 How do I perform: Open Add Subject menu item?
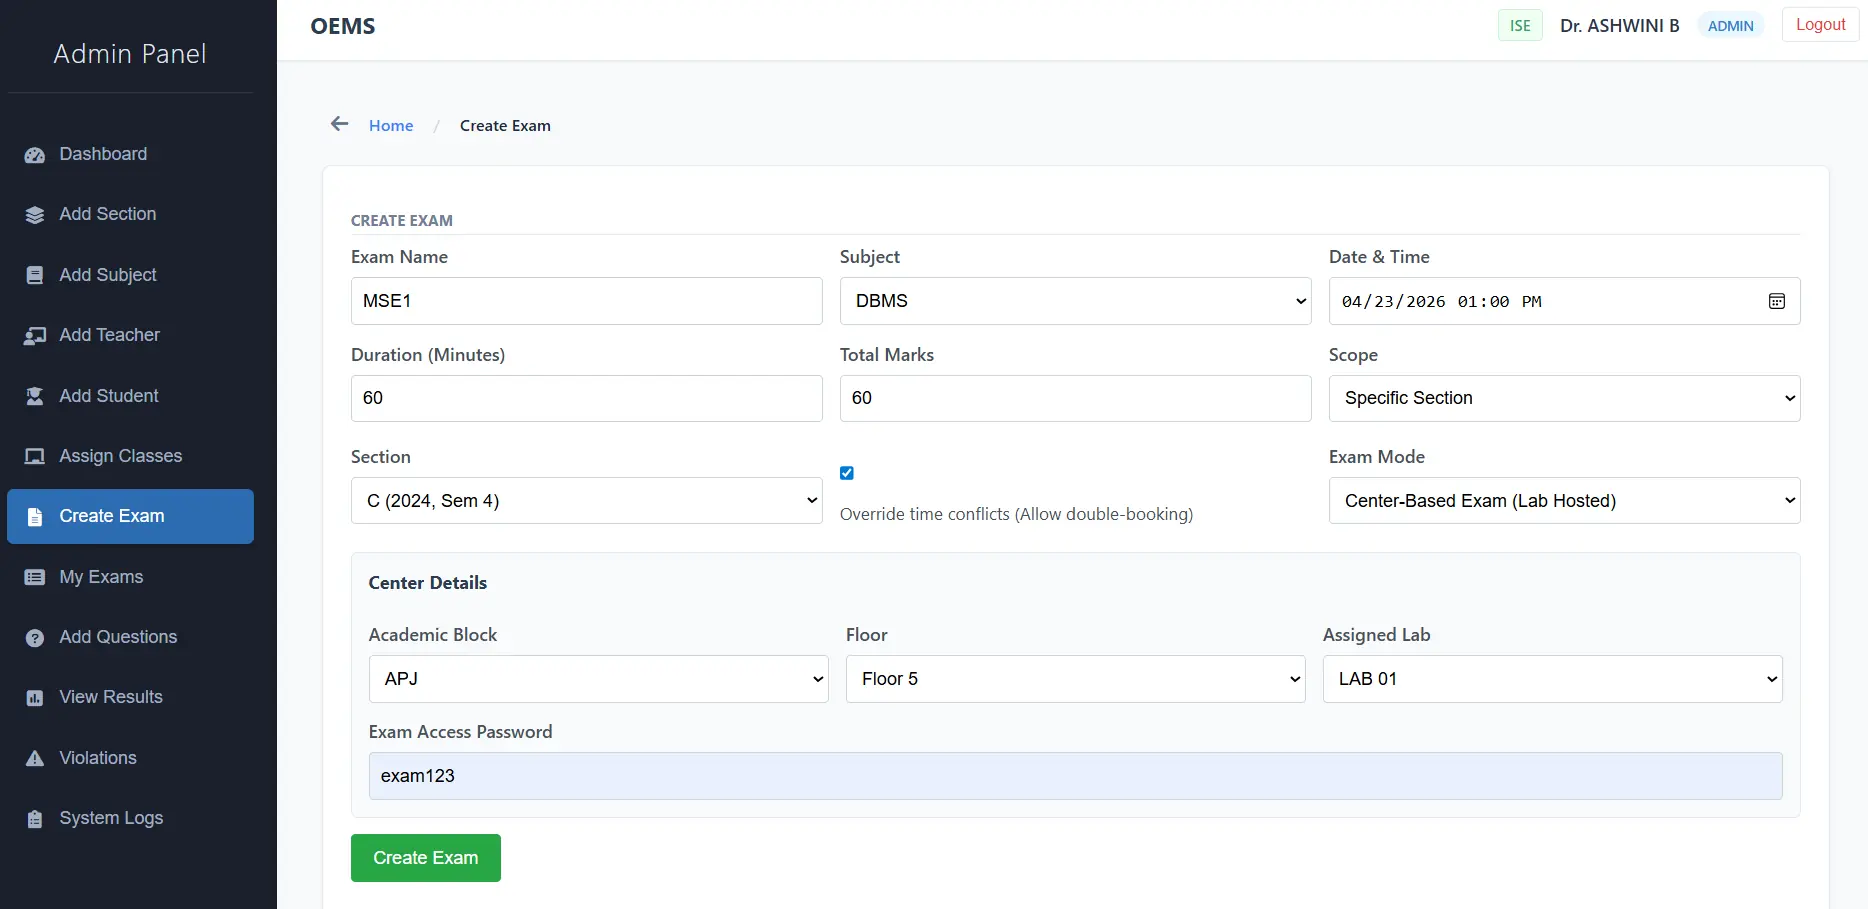pos(130,275)
